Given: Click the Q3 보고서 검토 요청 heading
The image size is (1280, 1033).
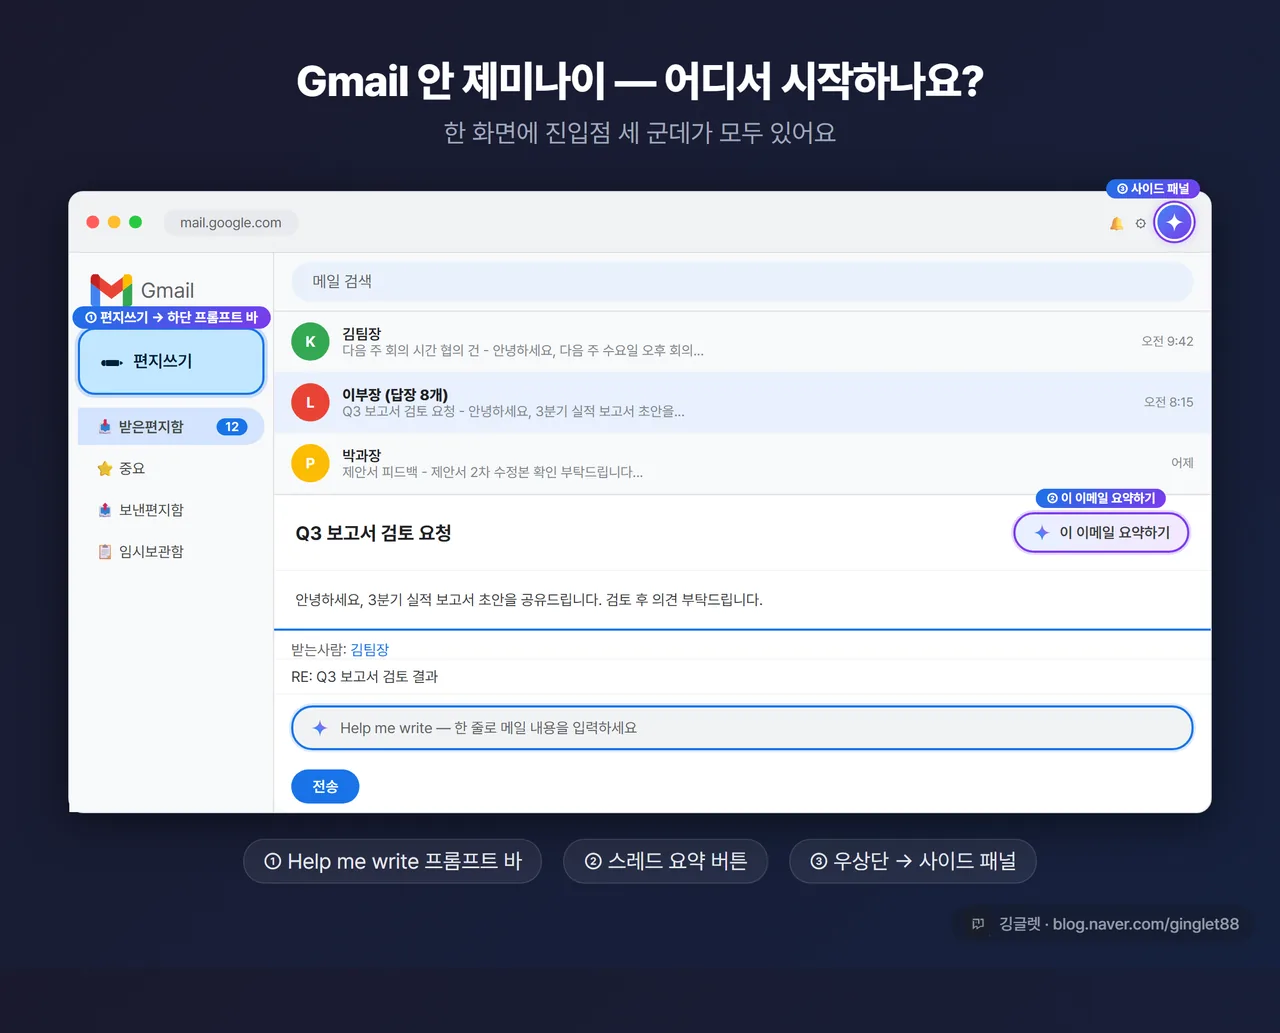Looking at the screenshot, I should (374, 533).
